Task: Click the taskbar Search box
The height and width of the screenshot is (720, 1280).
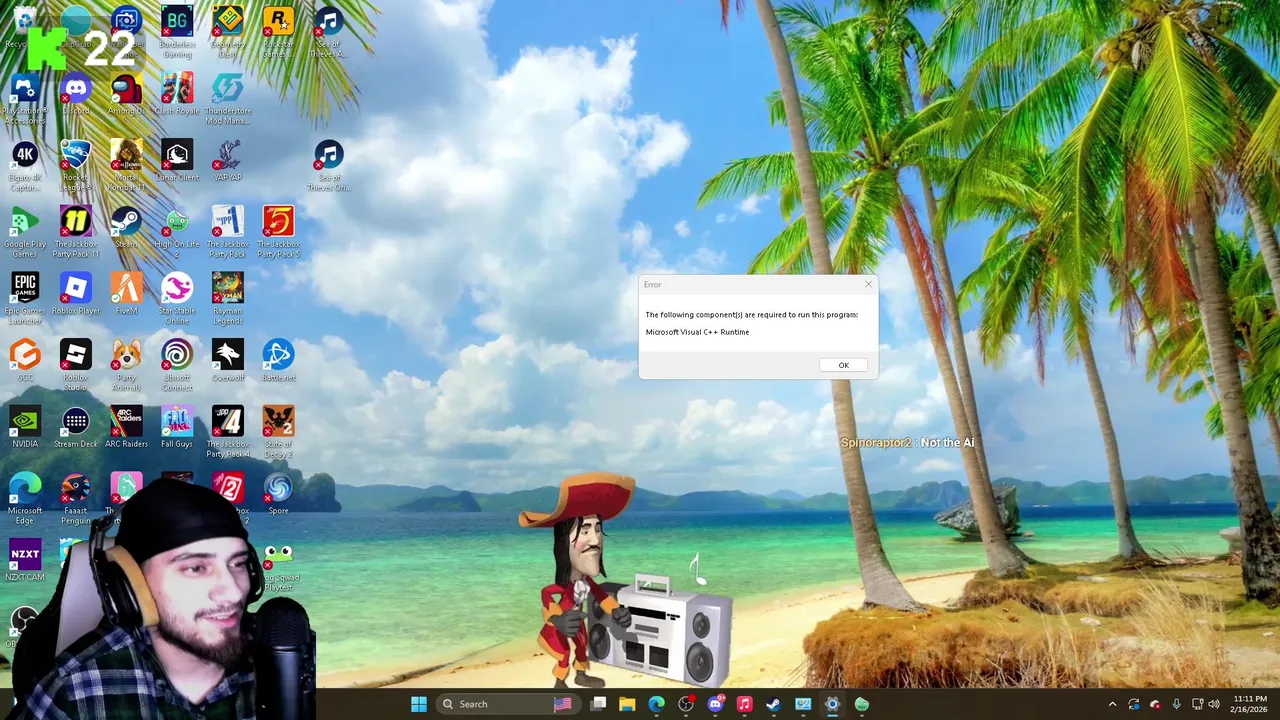Action: 508,704
